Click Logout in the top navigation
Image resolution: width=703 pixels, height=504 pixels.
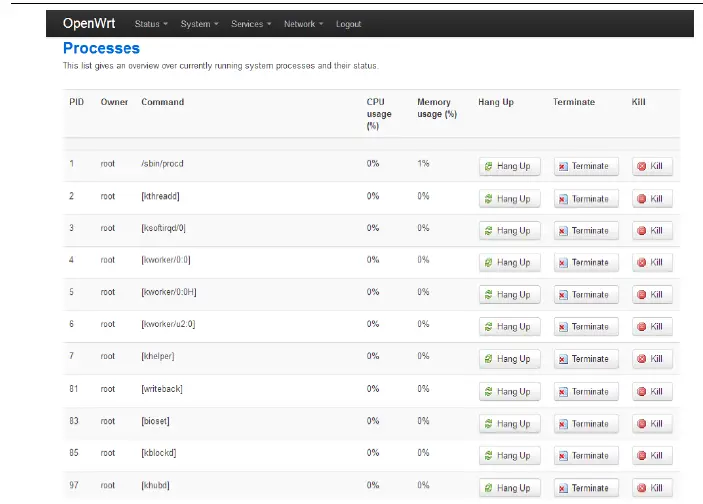[x=349, y=24]
